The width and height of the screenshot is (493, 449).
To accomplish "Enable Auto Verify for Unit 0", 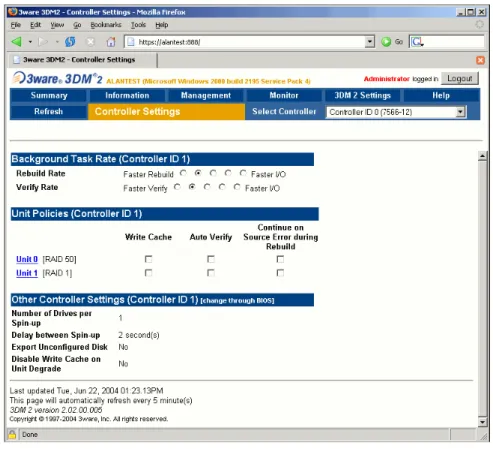I will click(x=211, y=259).
